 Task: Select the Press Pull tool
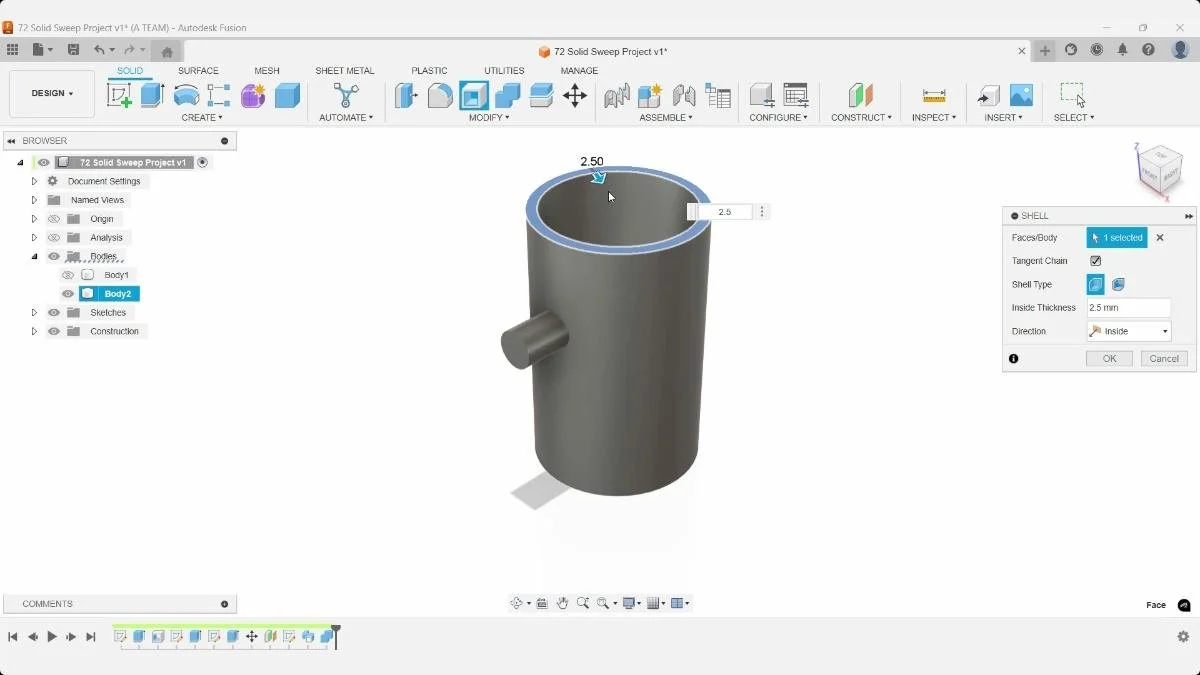tap(406, 95)
